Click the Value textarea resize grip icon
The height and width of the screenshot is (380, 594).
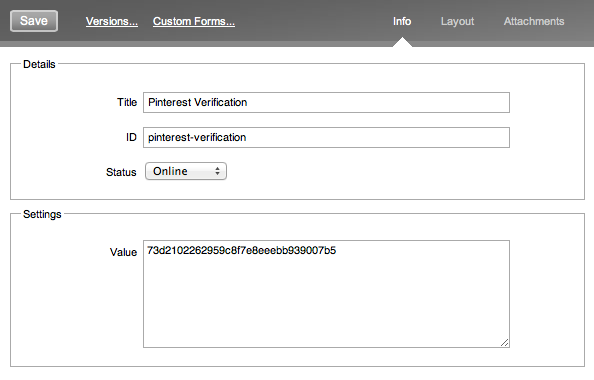point(504,342)
